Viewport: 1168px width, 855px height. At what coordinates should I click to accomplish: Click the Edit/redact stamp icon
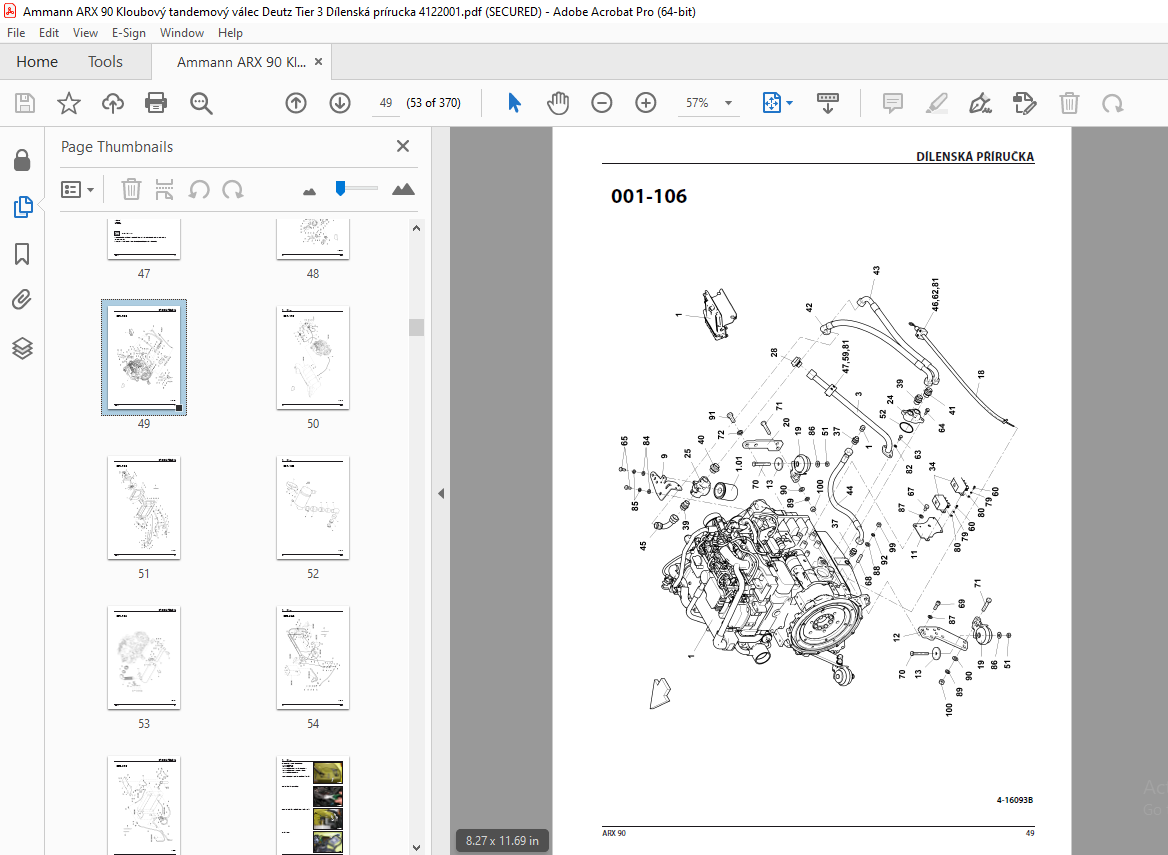pyautogui.click(x=1024, y=103)
